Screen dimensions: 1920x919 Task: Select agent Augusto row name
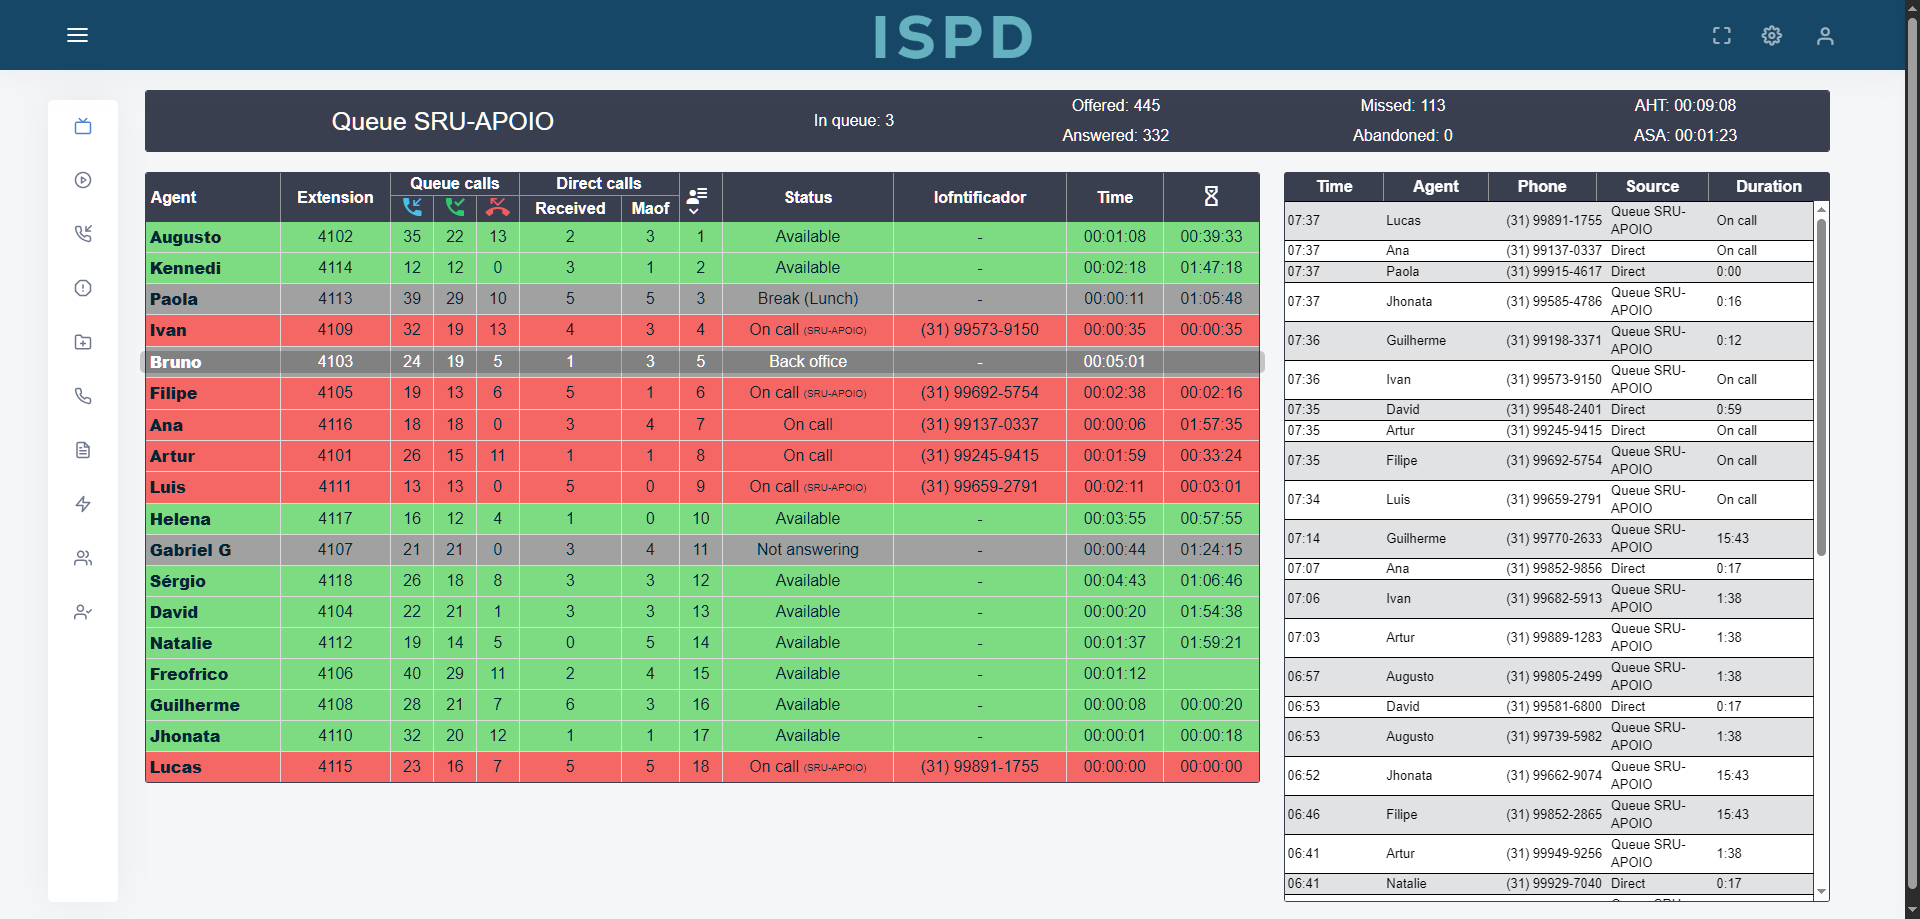pyautogui.click(x=186, y=237)
